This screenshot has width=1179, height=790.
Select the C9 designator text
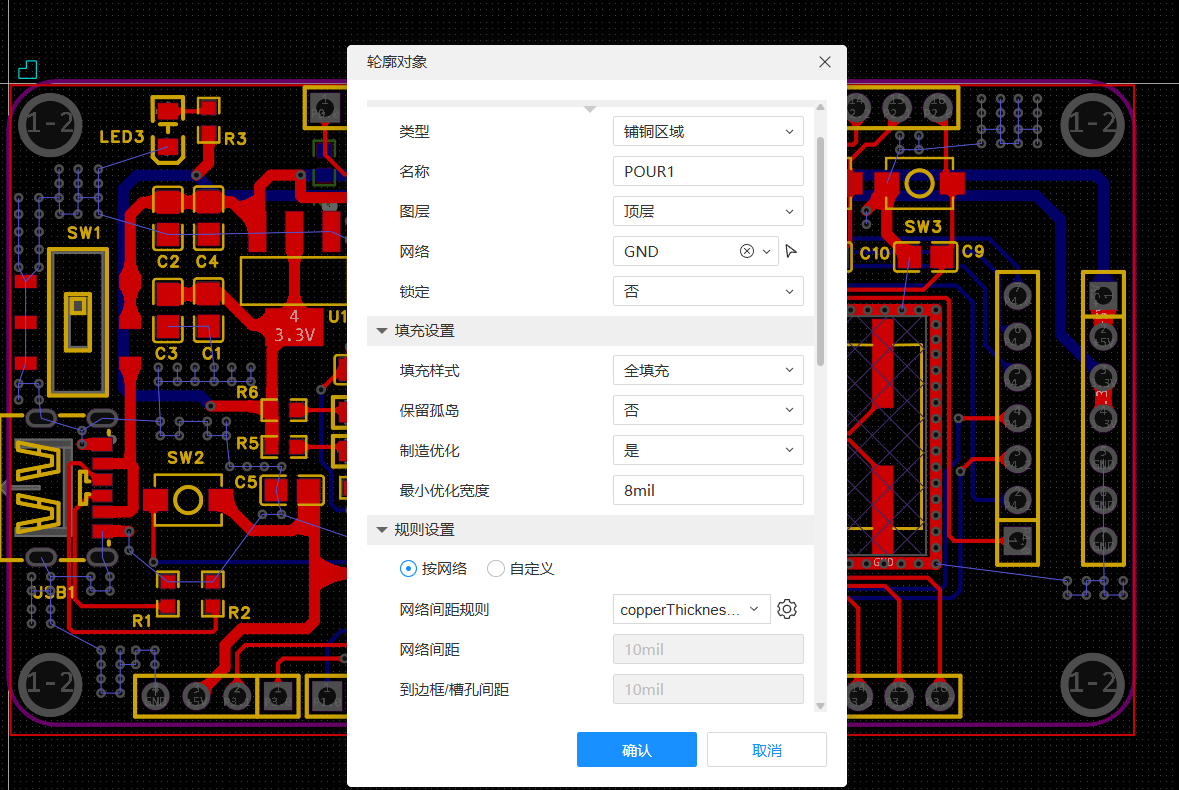click(973, 252)
